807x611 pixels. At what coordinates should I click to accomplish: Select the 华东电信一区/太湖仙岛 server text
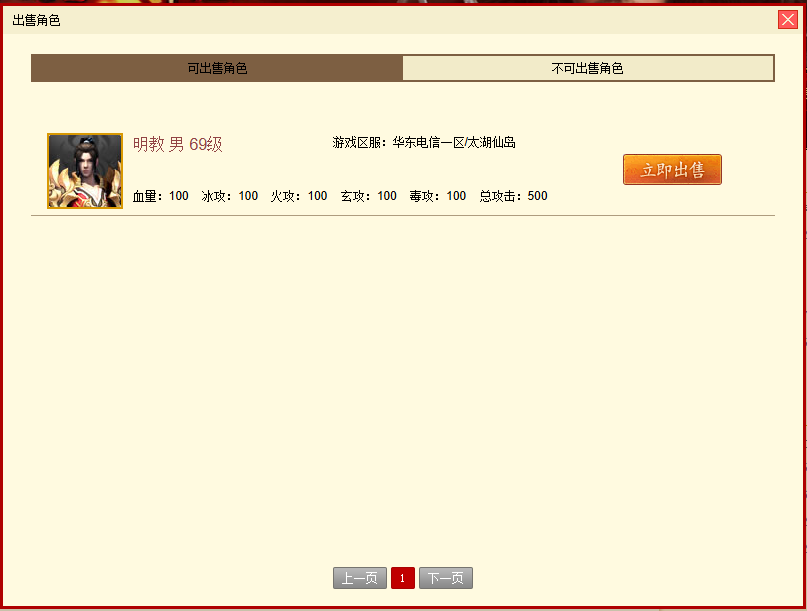pyautogui.click(x=454, y=143)
